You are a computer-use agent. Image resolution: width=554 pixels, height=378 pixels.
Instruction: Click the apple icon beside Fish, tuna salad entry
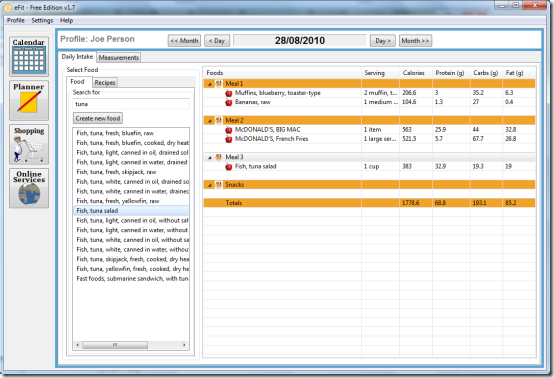point(229,166)
